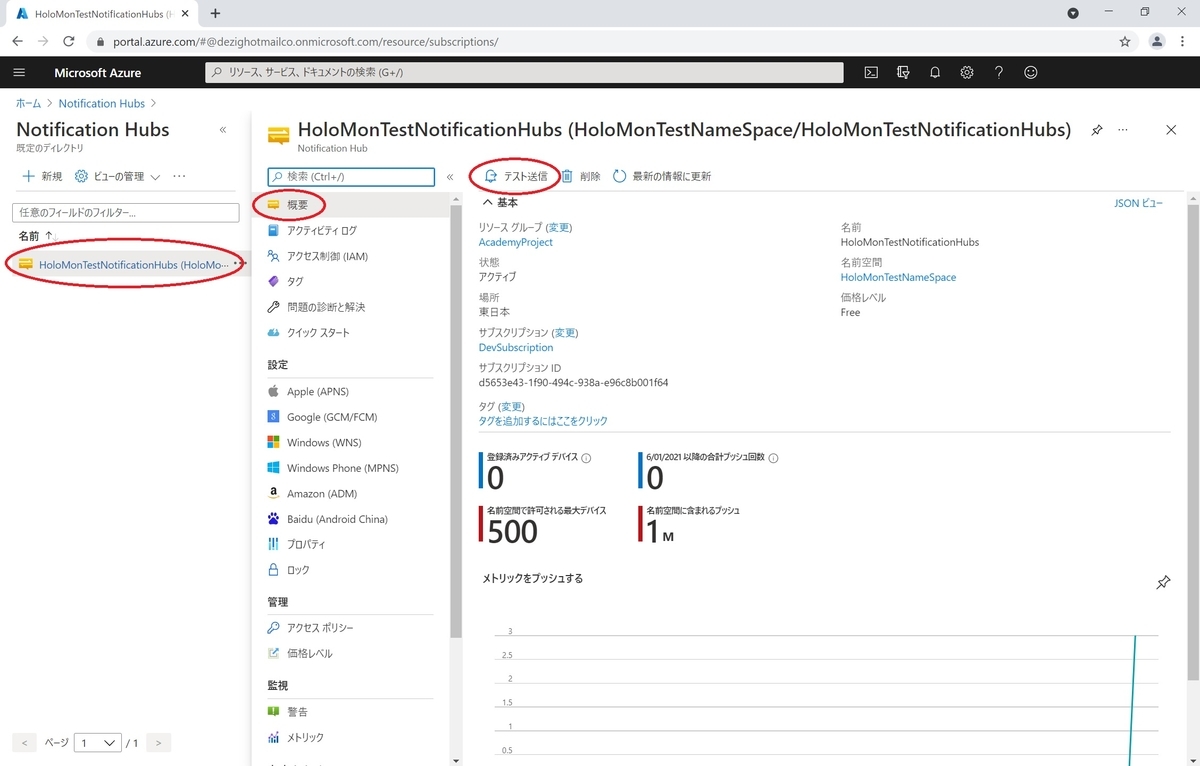Open a new browser tab
Viewport: 1200px width, 766px height.
[x=215, y=13]
